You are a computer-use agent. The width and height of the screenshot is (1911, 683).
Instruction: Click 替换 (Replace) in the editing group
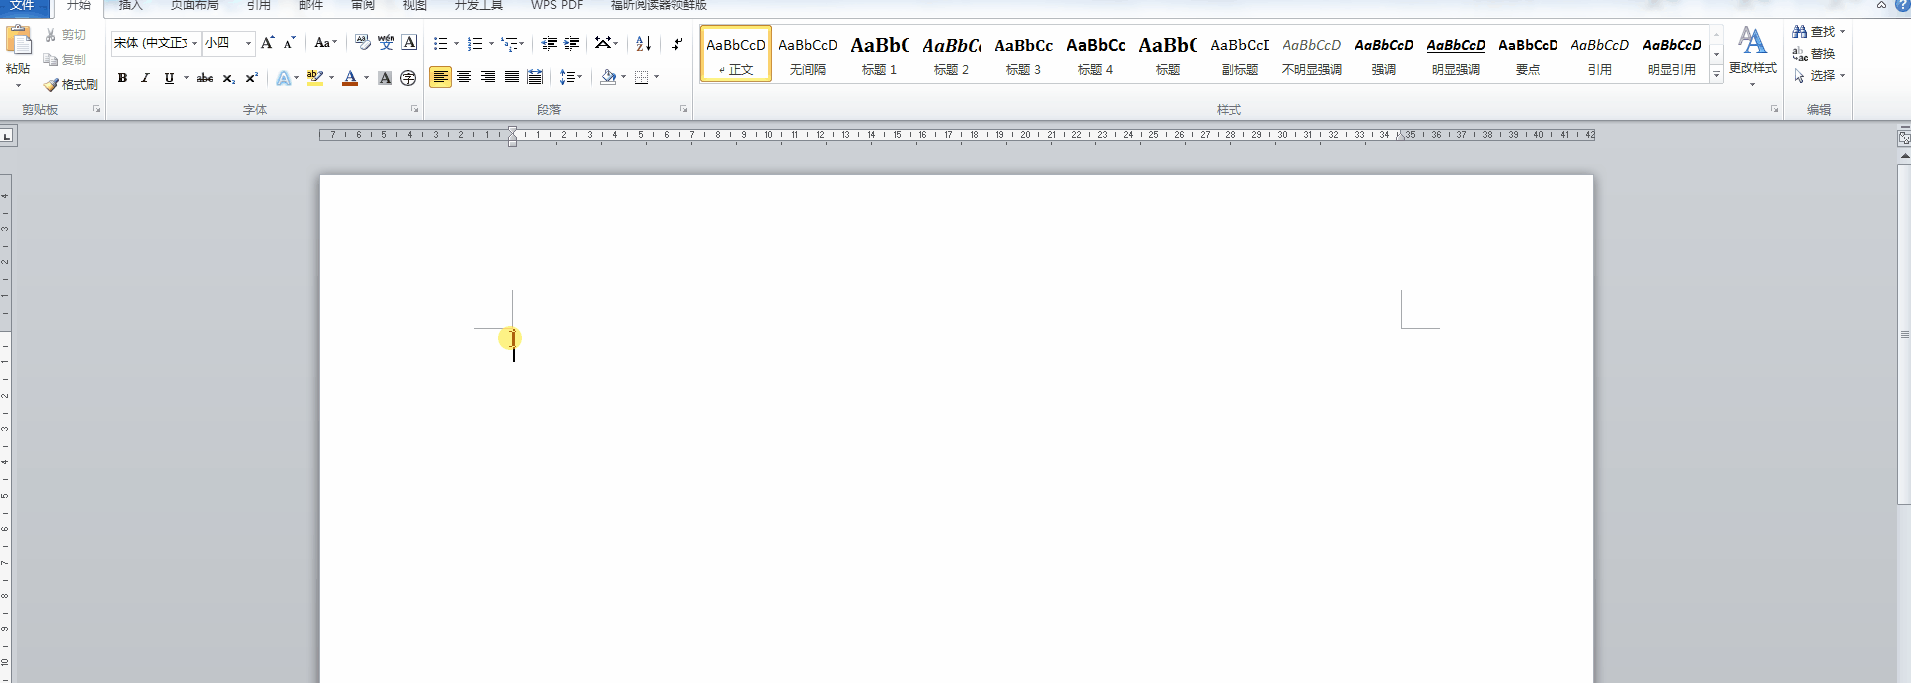(1814, 54)
